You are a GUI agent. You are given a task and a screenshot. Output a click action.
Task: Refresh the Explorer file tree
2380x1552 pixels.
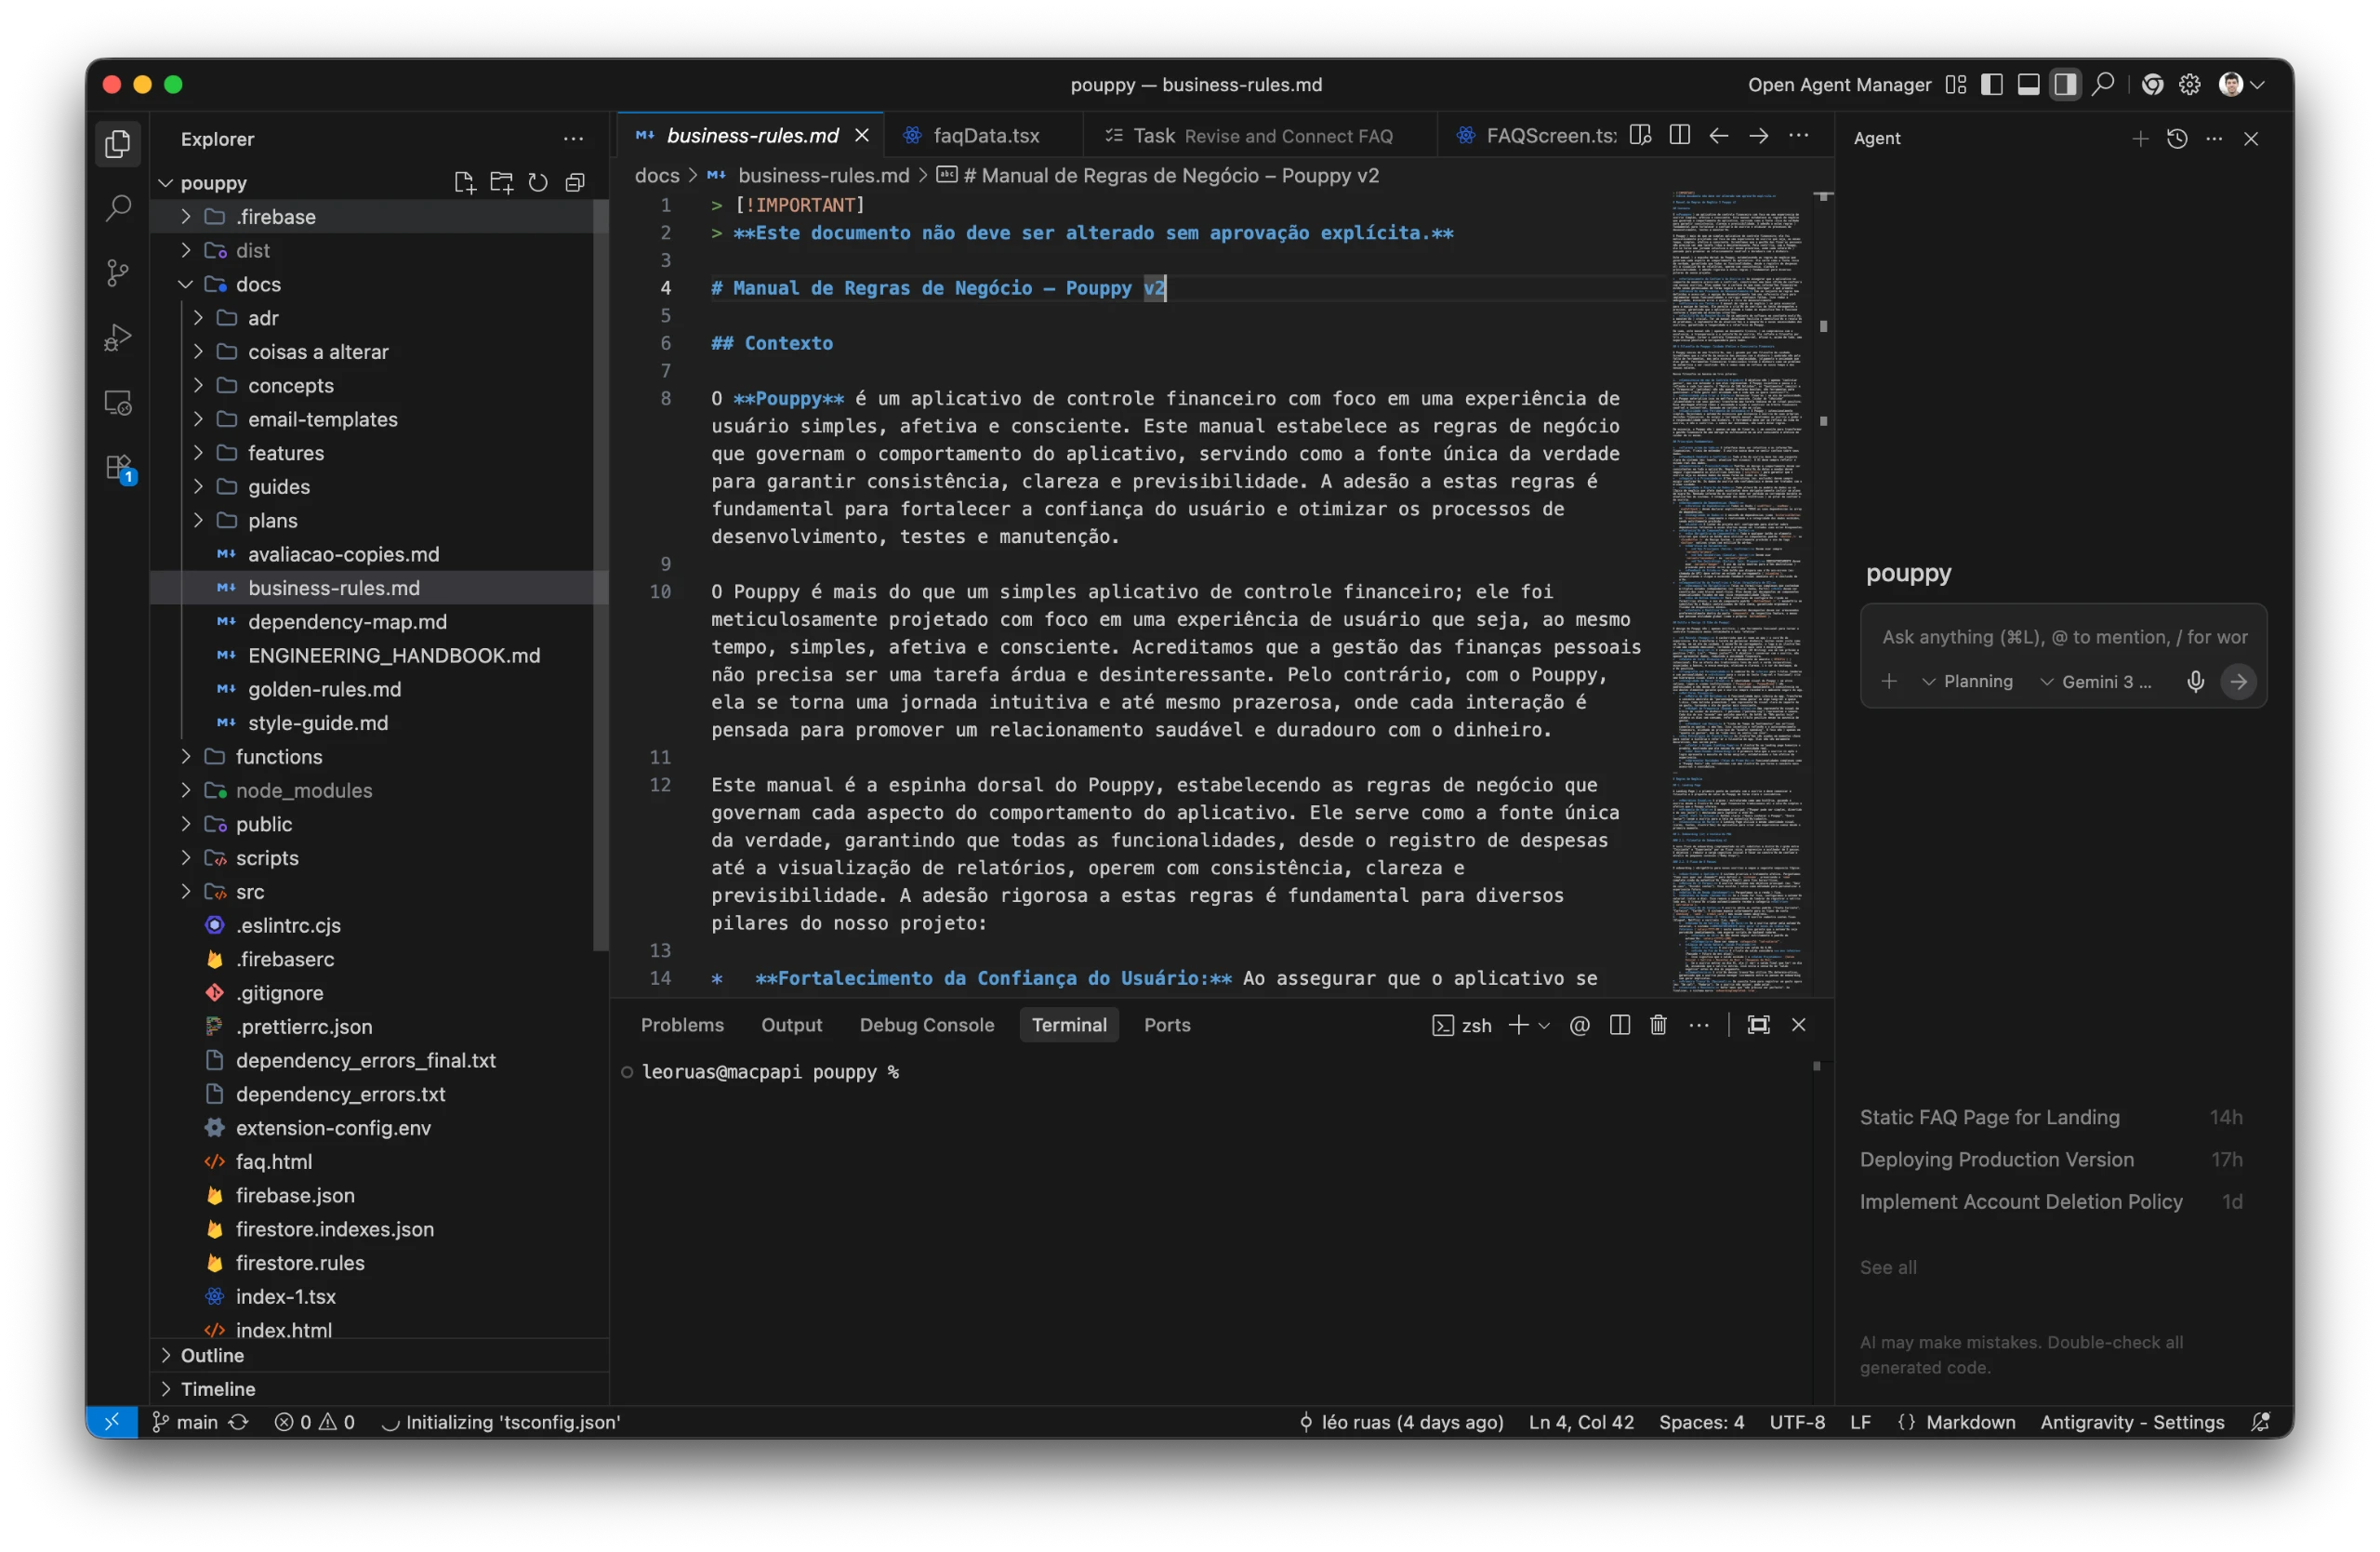pos(538,183)
